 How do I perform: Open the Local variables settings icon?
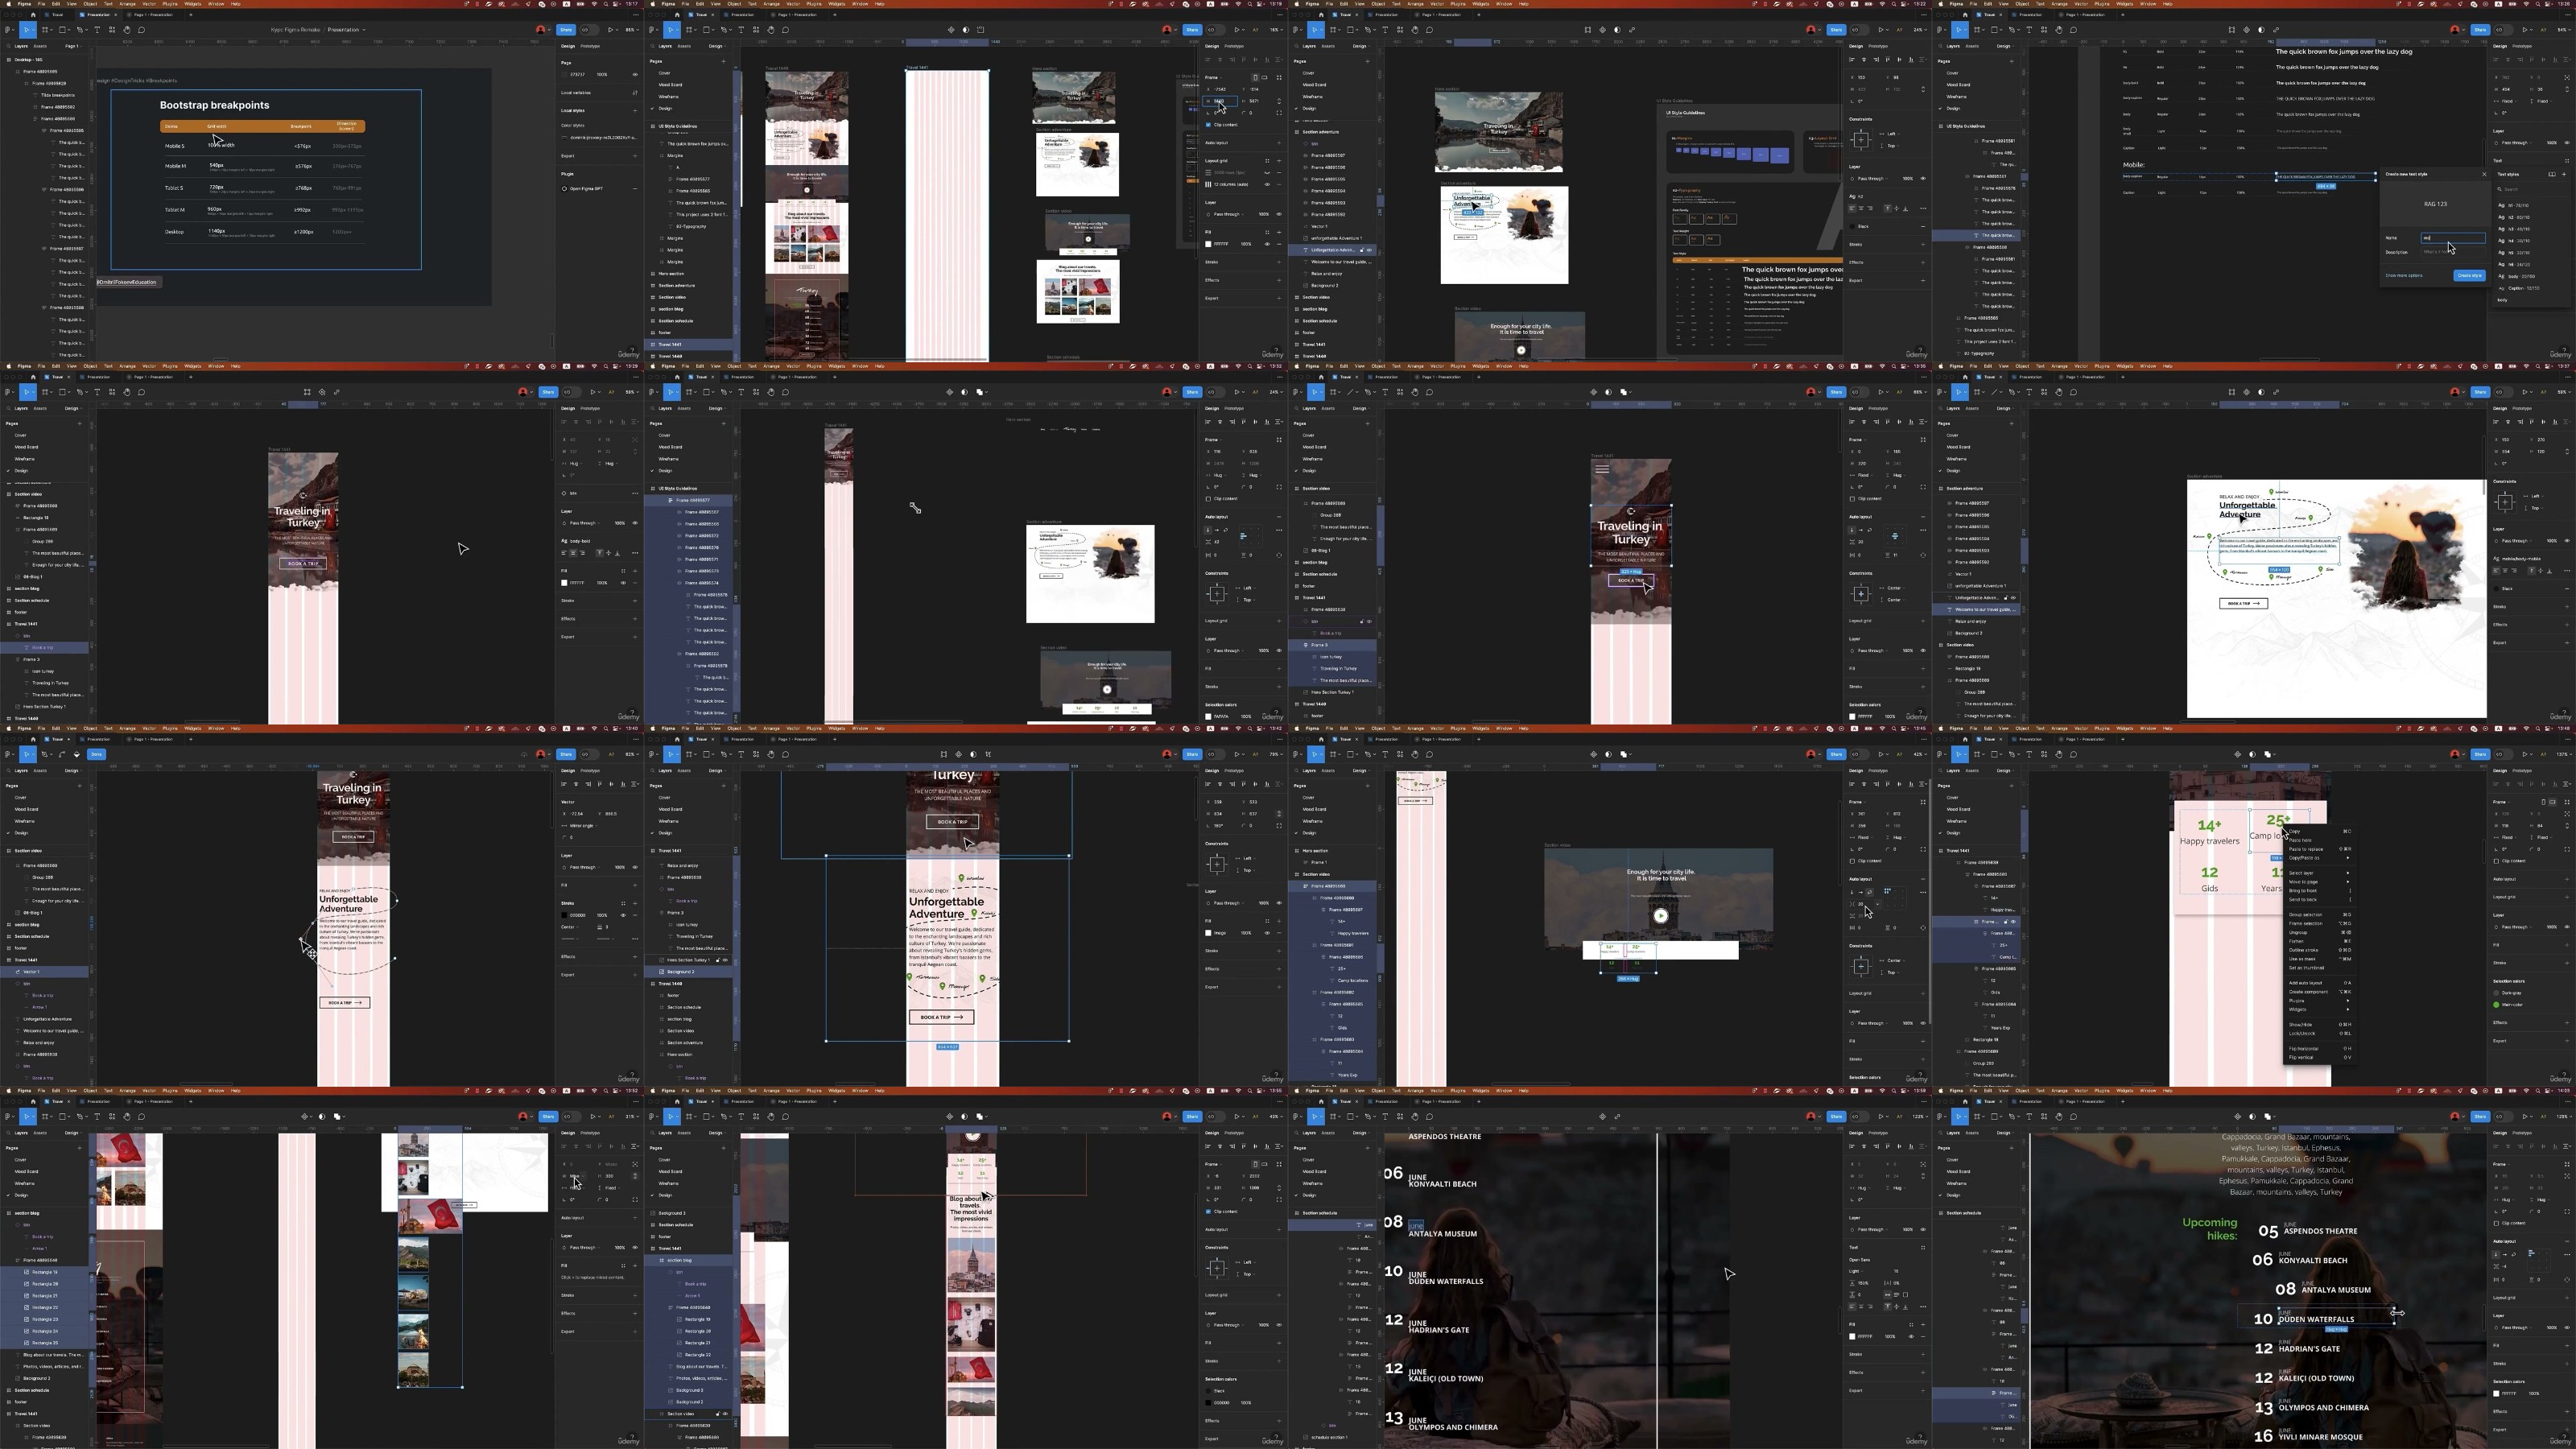click(x=635, y=93)
